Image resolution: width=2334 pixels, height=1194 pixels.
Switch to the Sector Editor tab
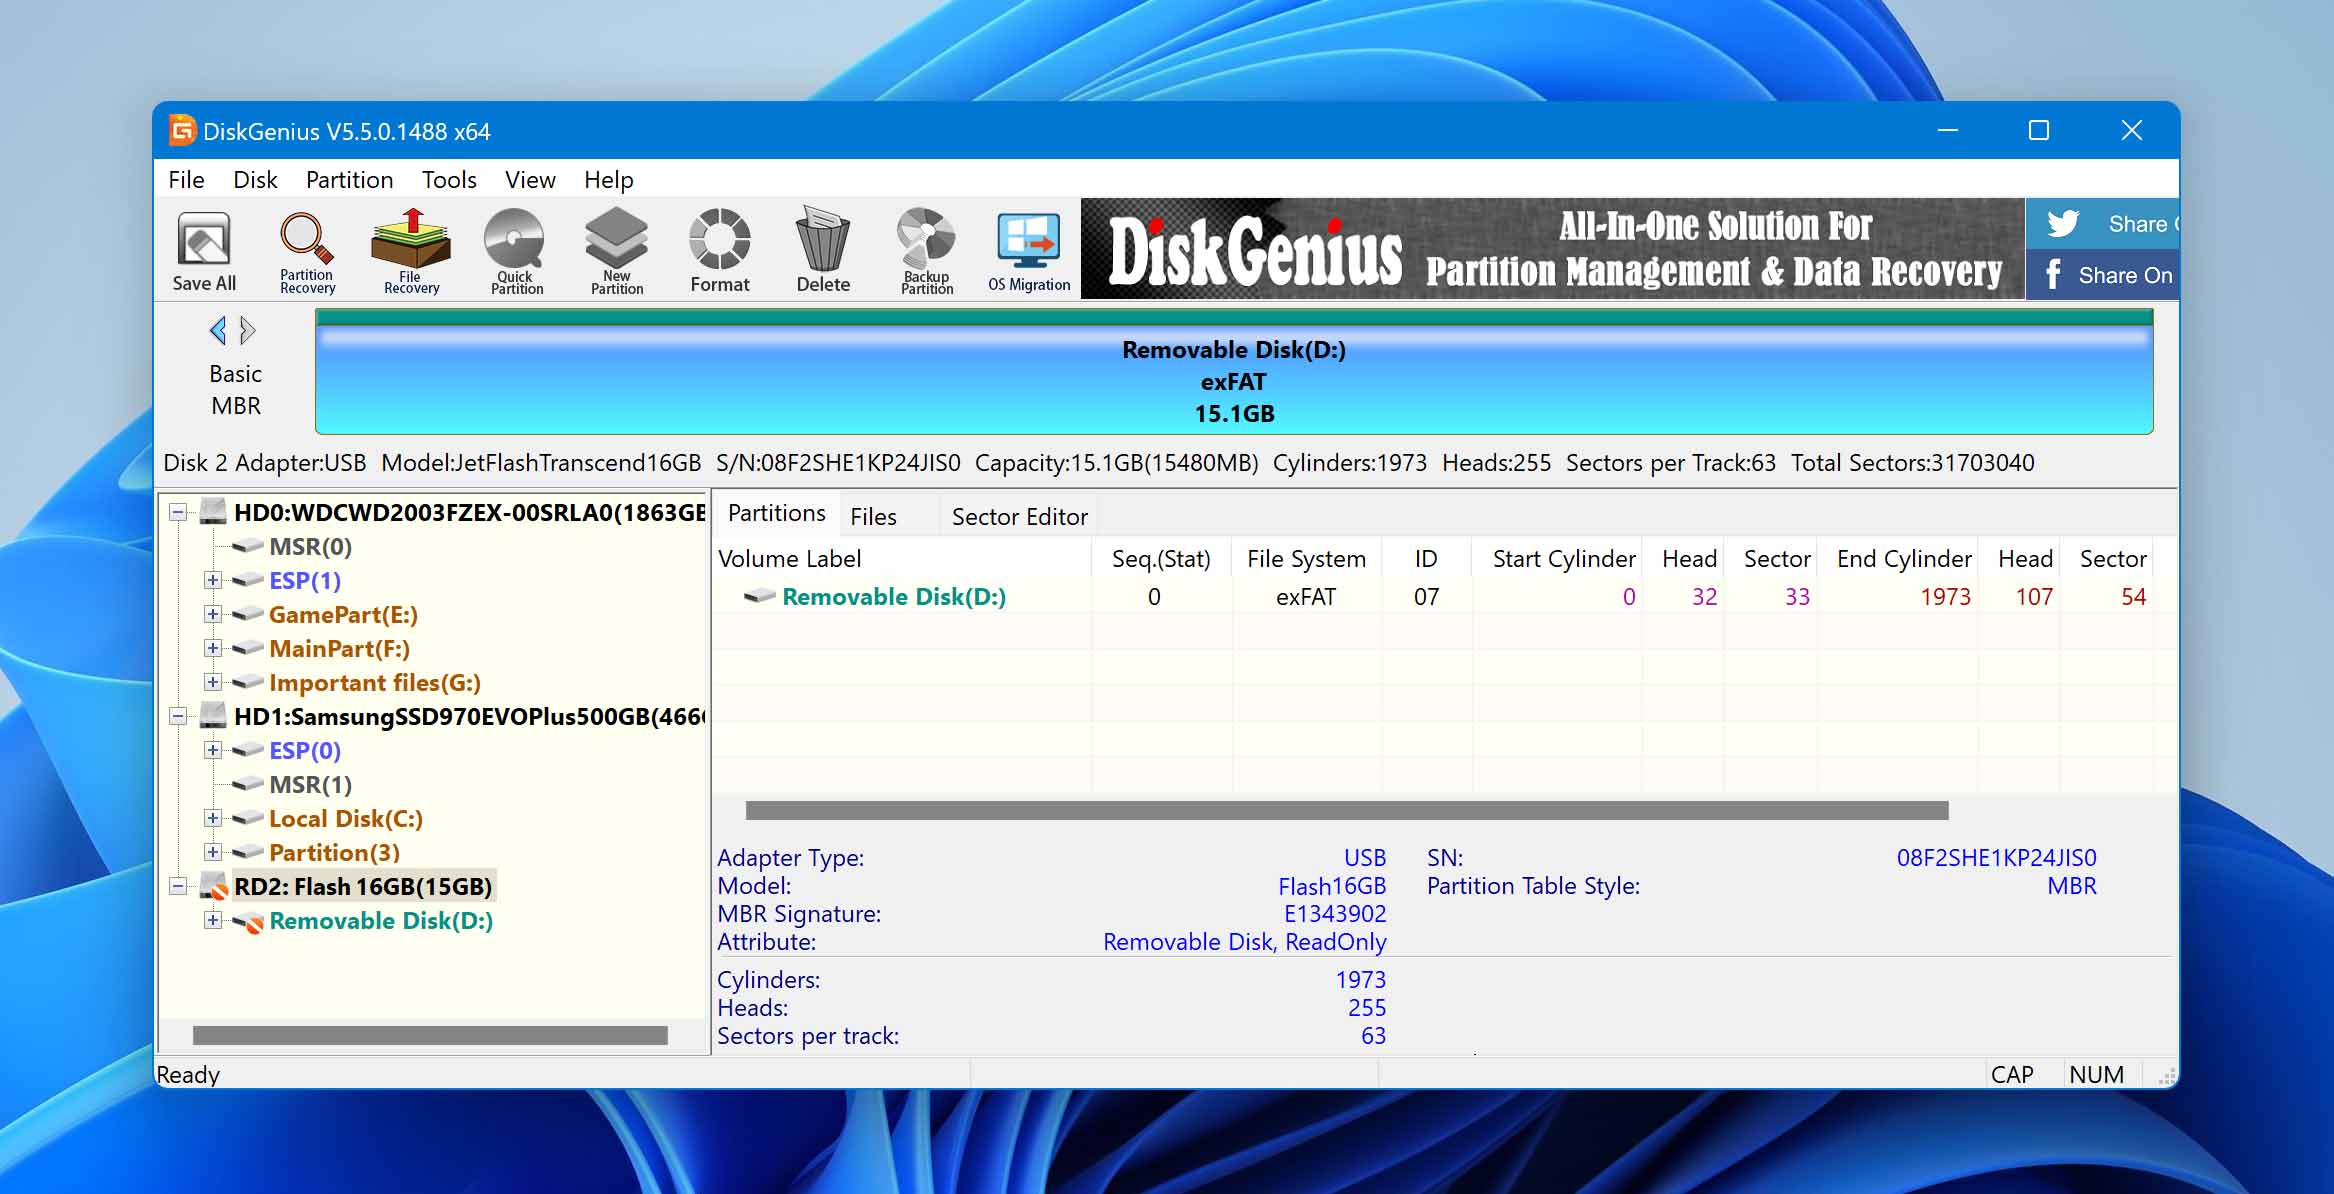coord(1019,517)
